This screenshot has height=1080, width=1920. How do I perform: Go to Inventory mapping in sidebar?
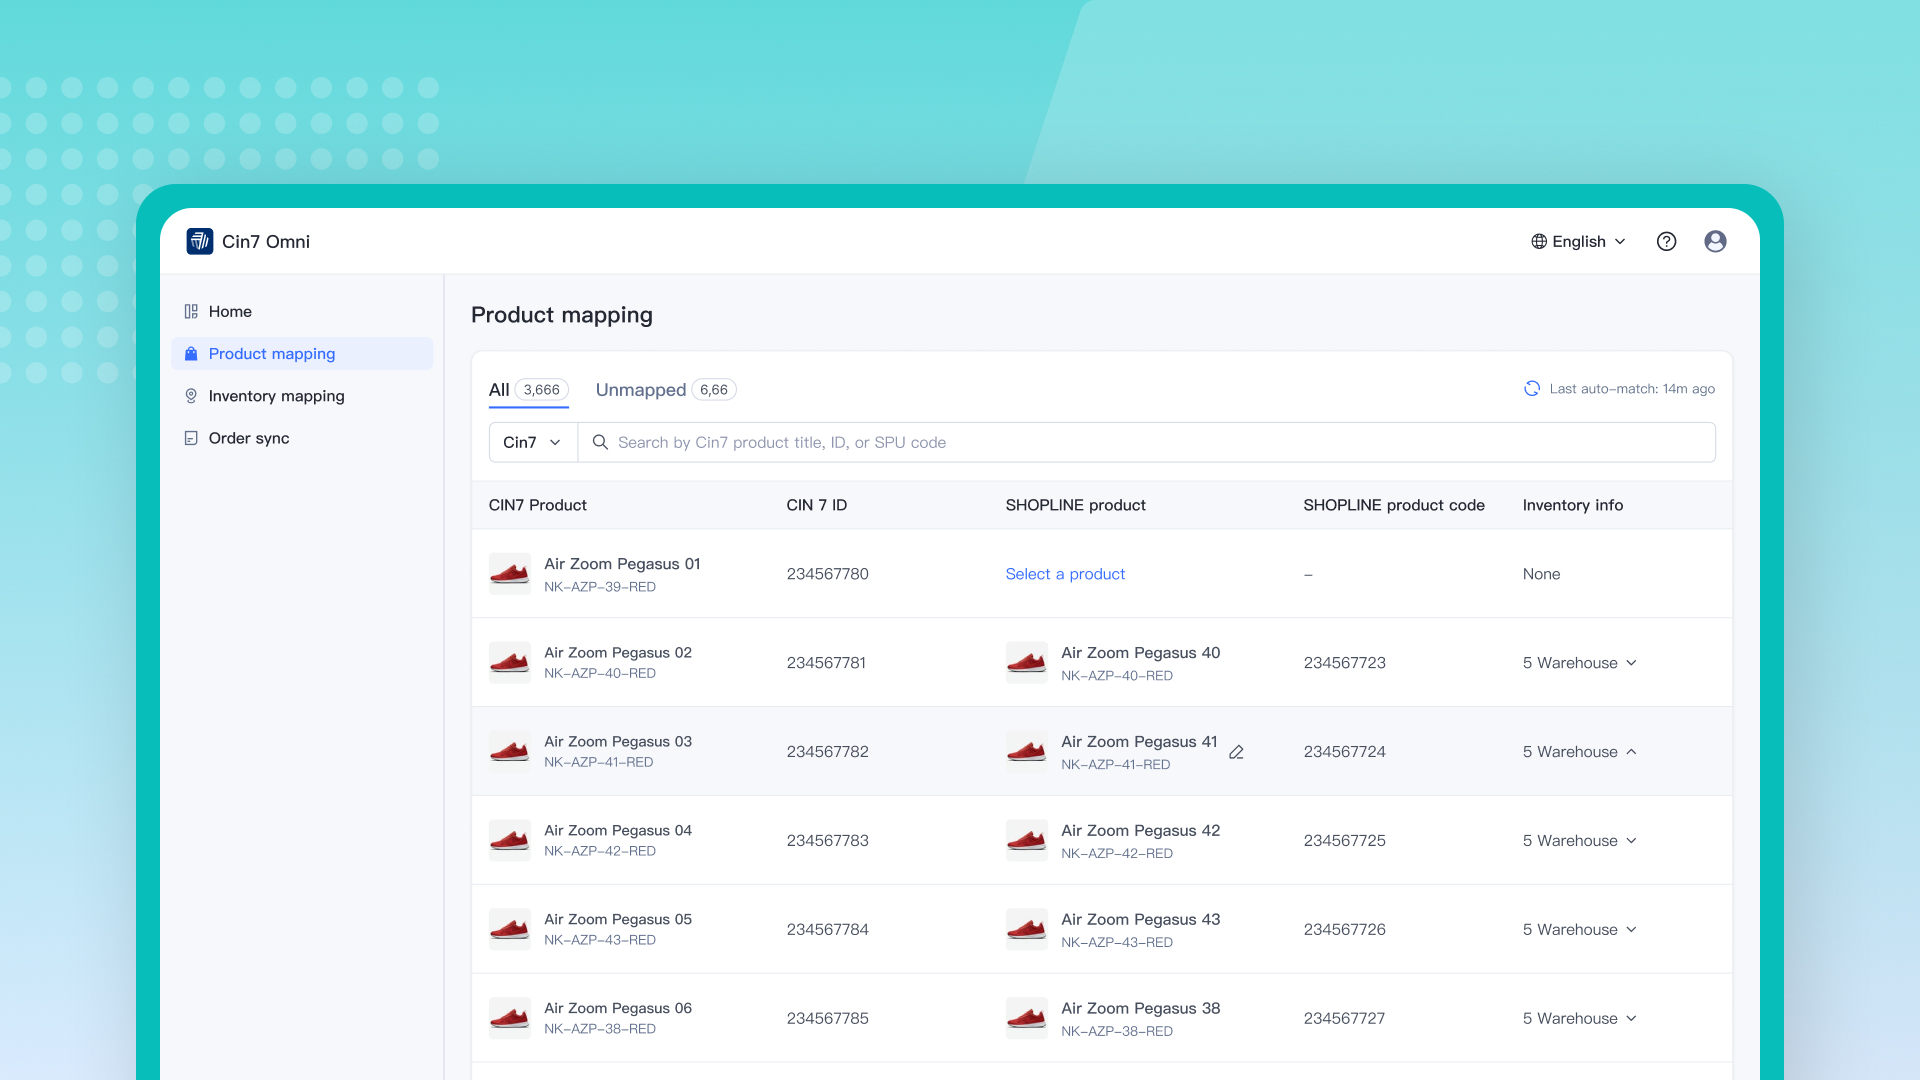coord(276,396)
